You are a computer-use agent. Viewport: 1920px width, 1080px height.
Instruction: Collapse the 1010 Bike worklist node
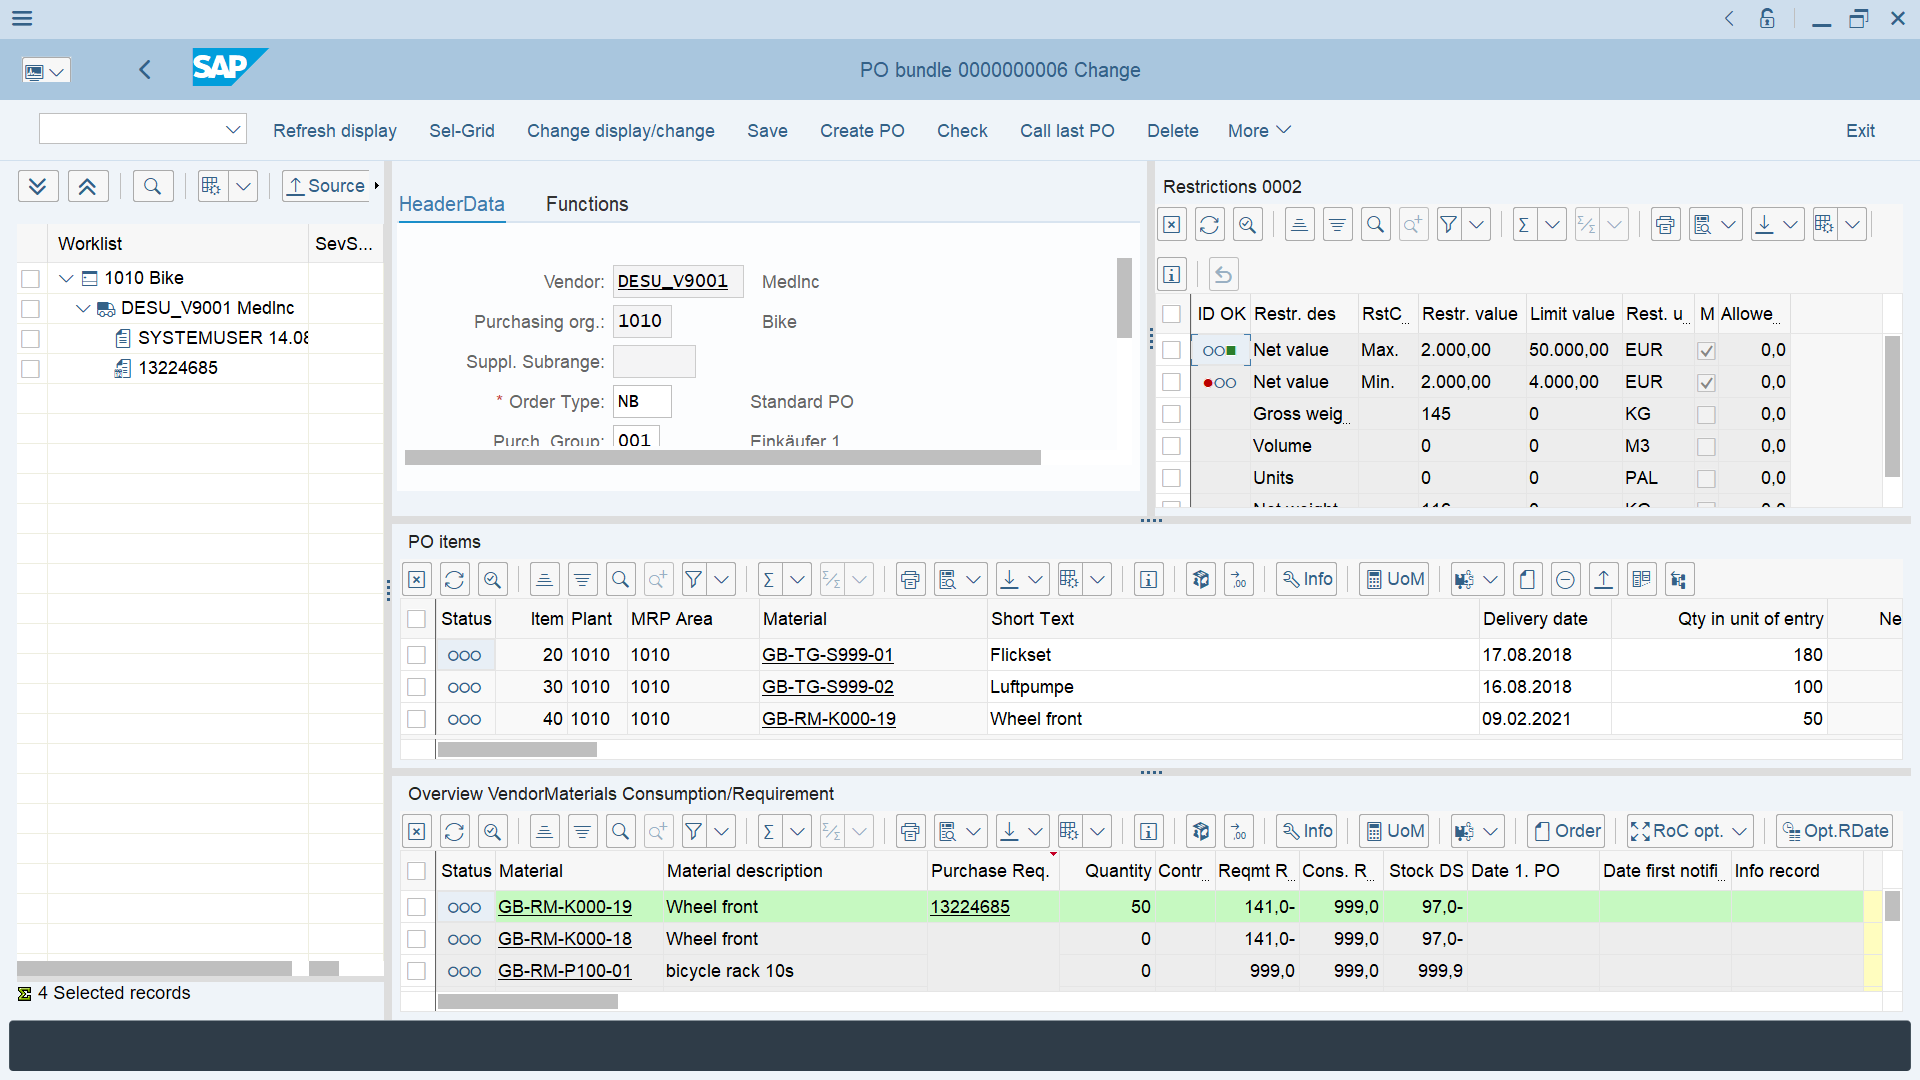(x=65, y=278)
